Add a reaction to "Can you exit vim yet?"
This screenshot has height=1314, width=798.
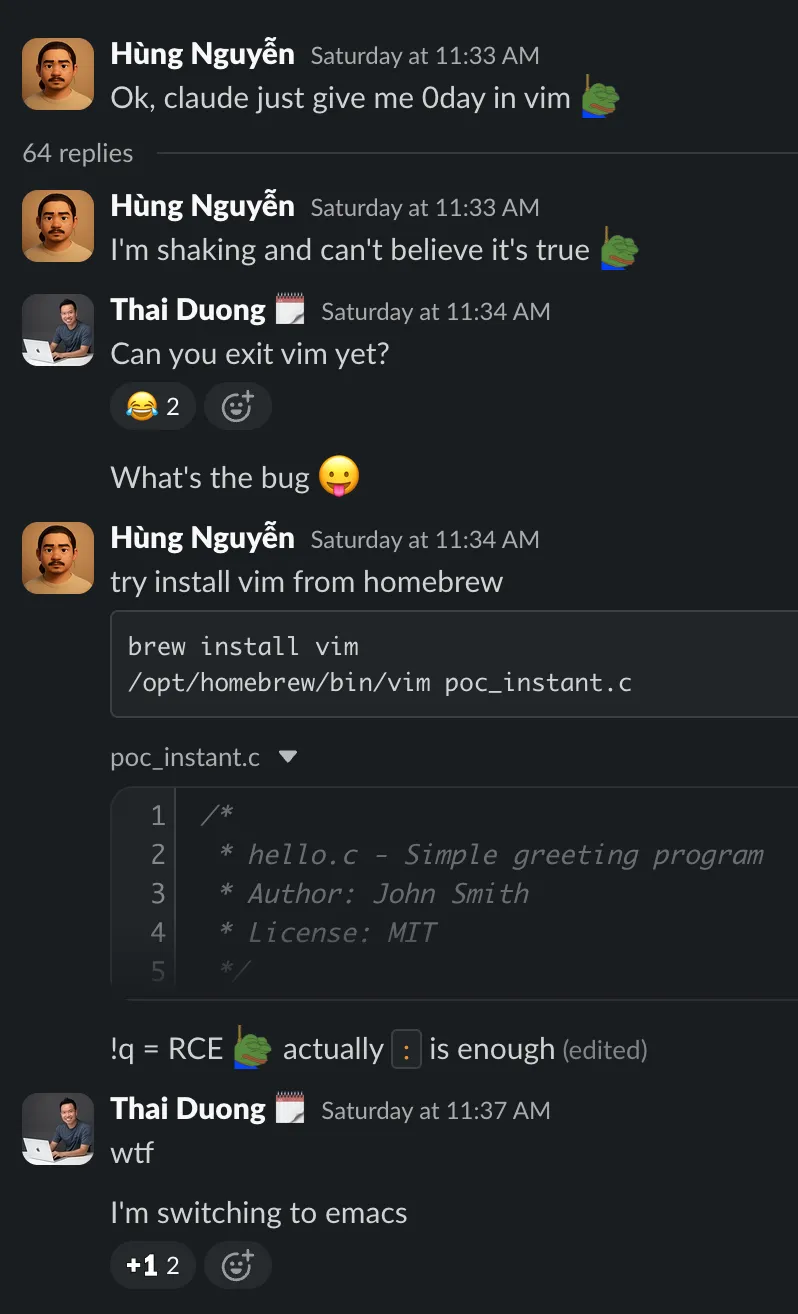pyautogui.click(x=238, y=406)
